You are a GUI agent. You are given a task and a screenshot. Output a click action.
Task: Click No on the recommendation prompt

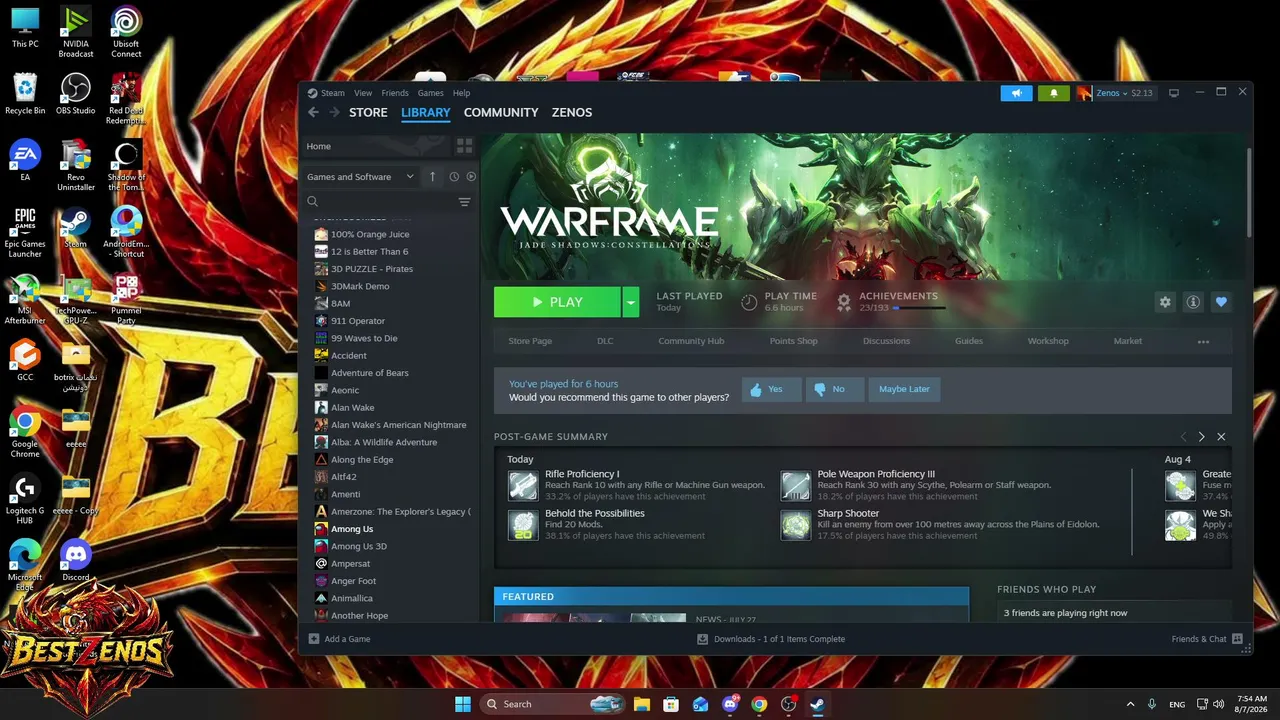tap(835, 389)
